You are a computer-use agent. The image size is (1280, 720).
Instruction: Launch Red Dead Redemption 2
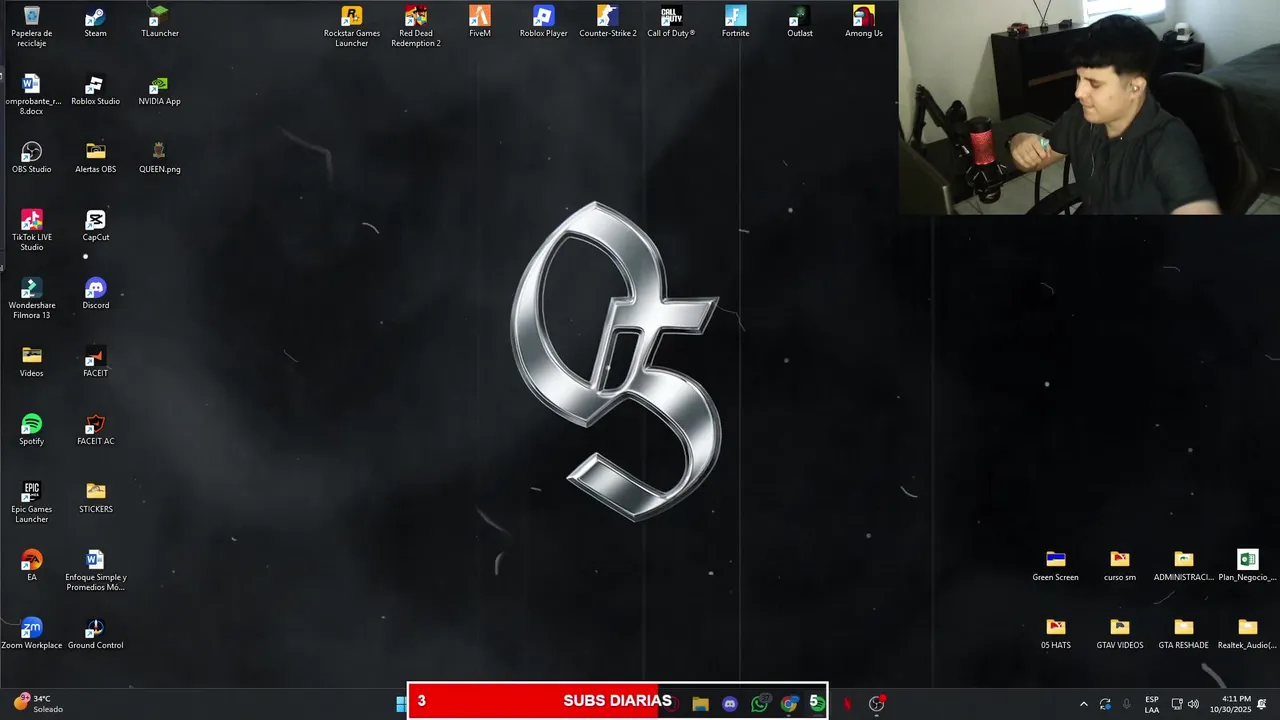click(x=416, y=27)
